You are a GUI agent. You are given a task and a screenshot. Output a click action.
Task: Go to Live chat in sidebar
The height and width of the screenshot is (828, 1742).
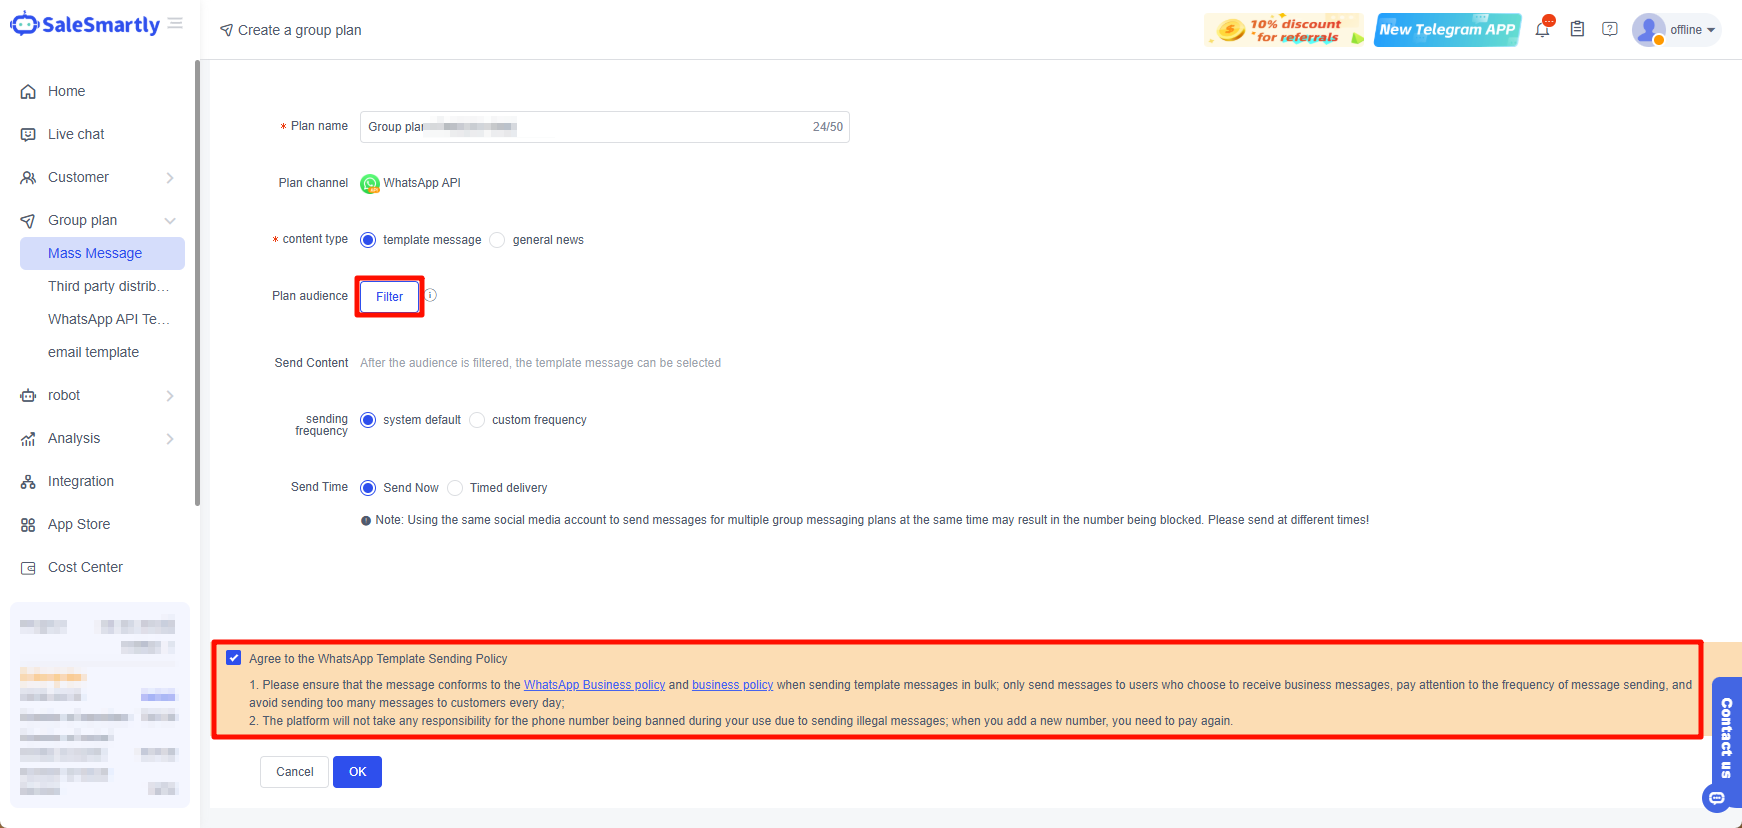[76, 135]
